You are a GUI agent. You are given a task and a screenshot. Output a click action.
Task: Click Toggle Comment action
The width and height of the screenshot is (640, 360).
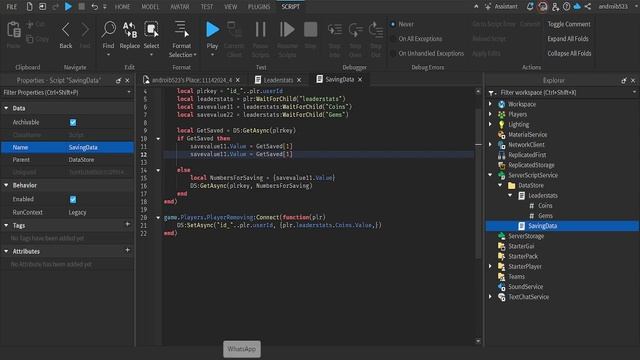coord(569,24)
